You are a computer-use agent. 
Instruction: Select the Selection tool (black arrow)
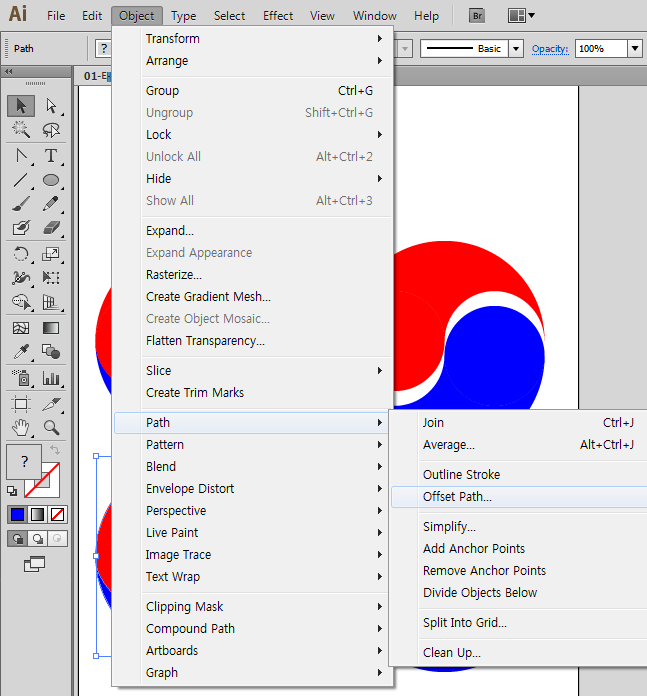pos(21,106)
